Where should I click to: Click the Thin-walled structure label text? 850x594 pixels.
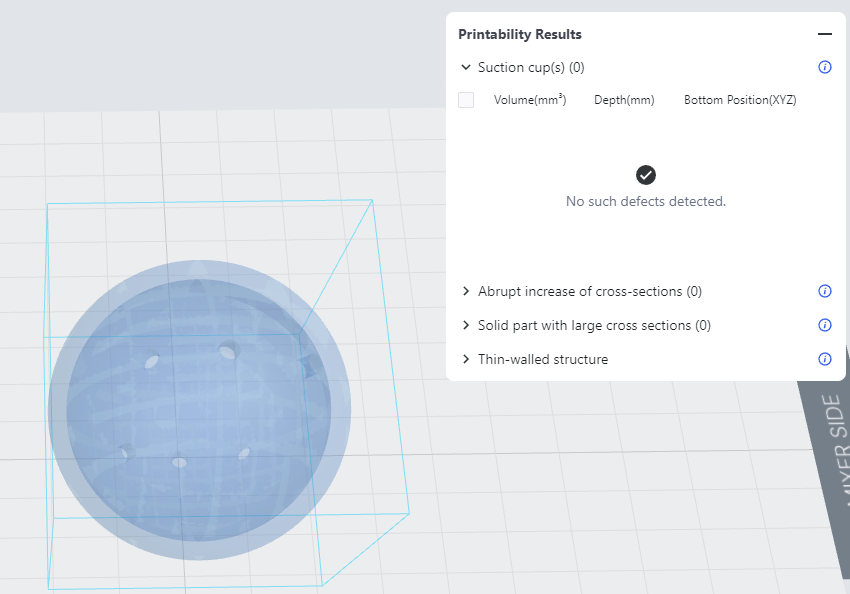tap(543, 360)
